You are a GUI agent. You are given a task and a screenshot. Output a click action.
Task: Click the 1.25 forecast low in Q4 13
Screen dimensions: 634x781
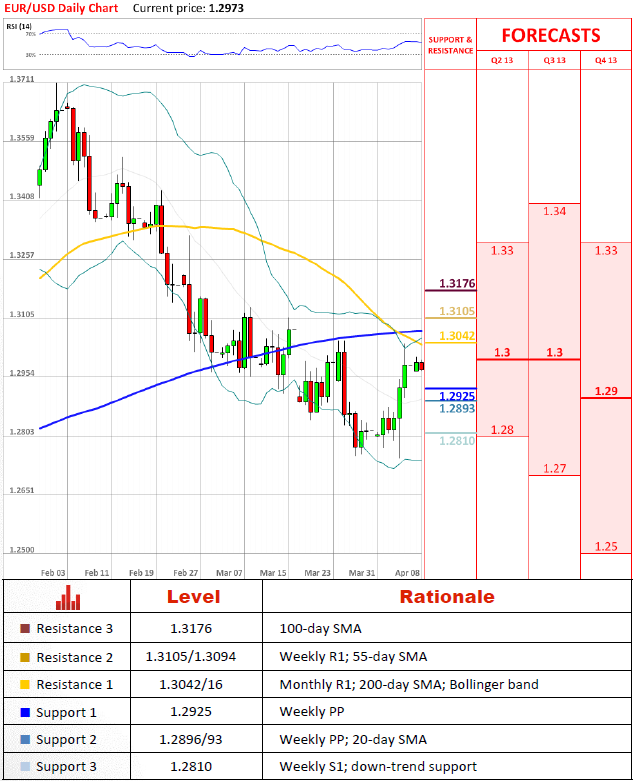point(606,546)
